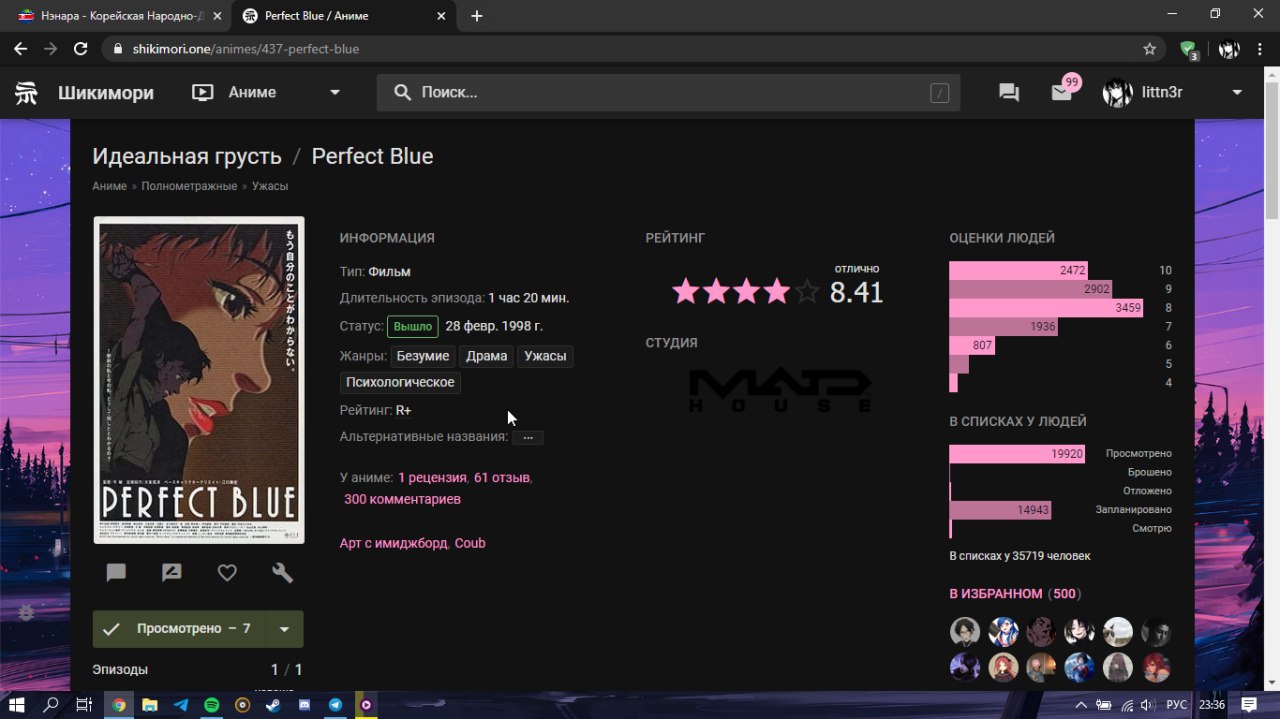This screenshot has height=719, width=1280.
Task: Open the Chrome three-dot menu
Action: point(1261,49)
